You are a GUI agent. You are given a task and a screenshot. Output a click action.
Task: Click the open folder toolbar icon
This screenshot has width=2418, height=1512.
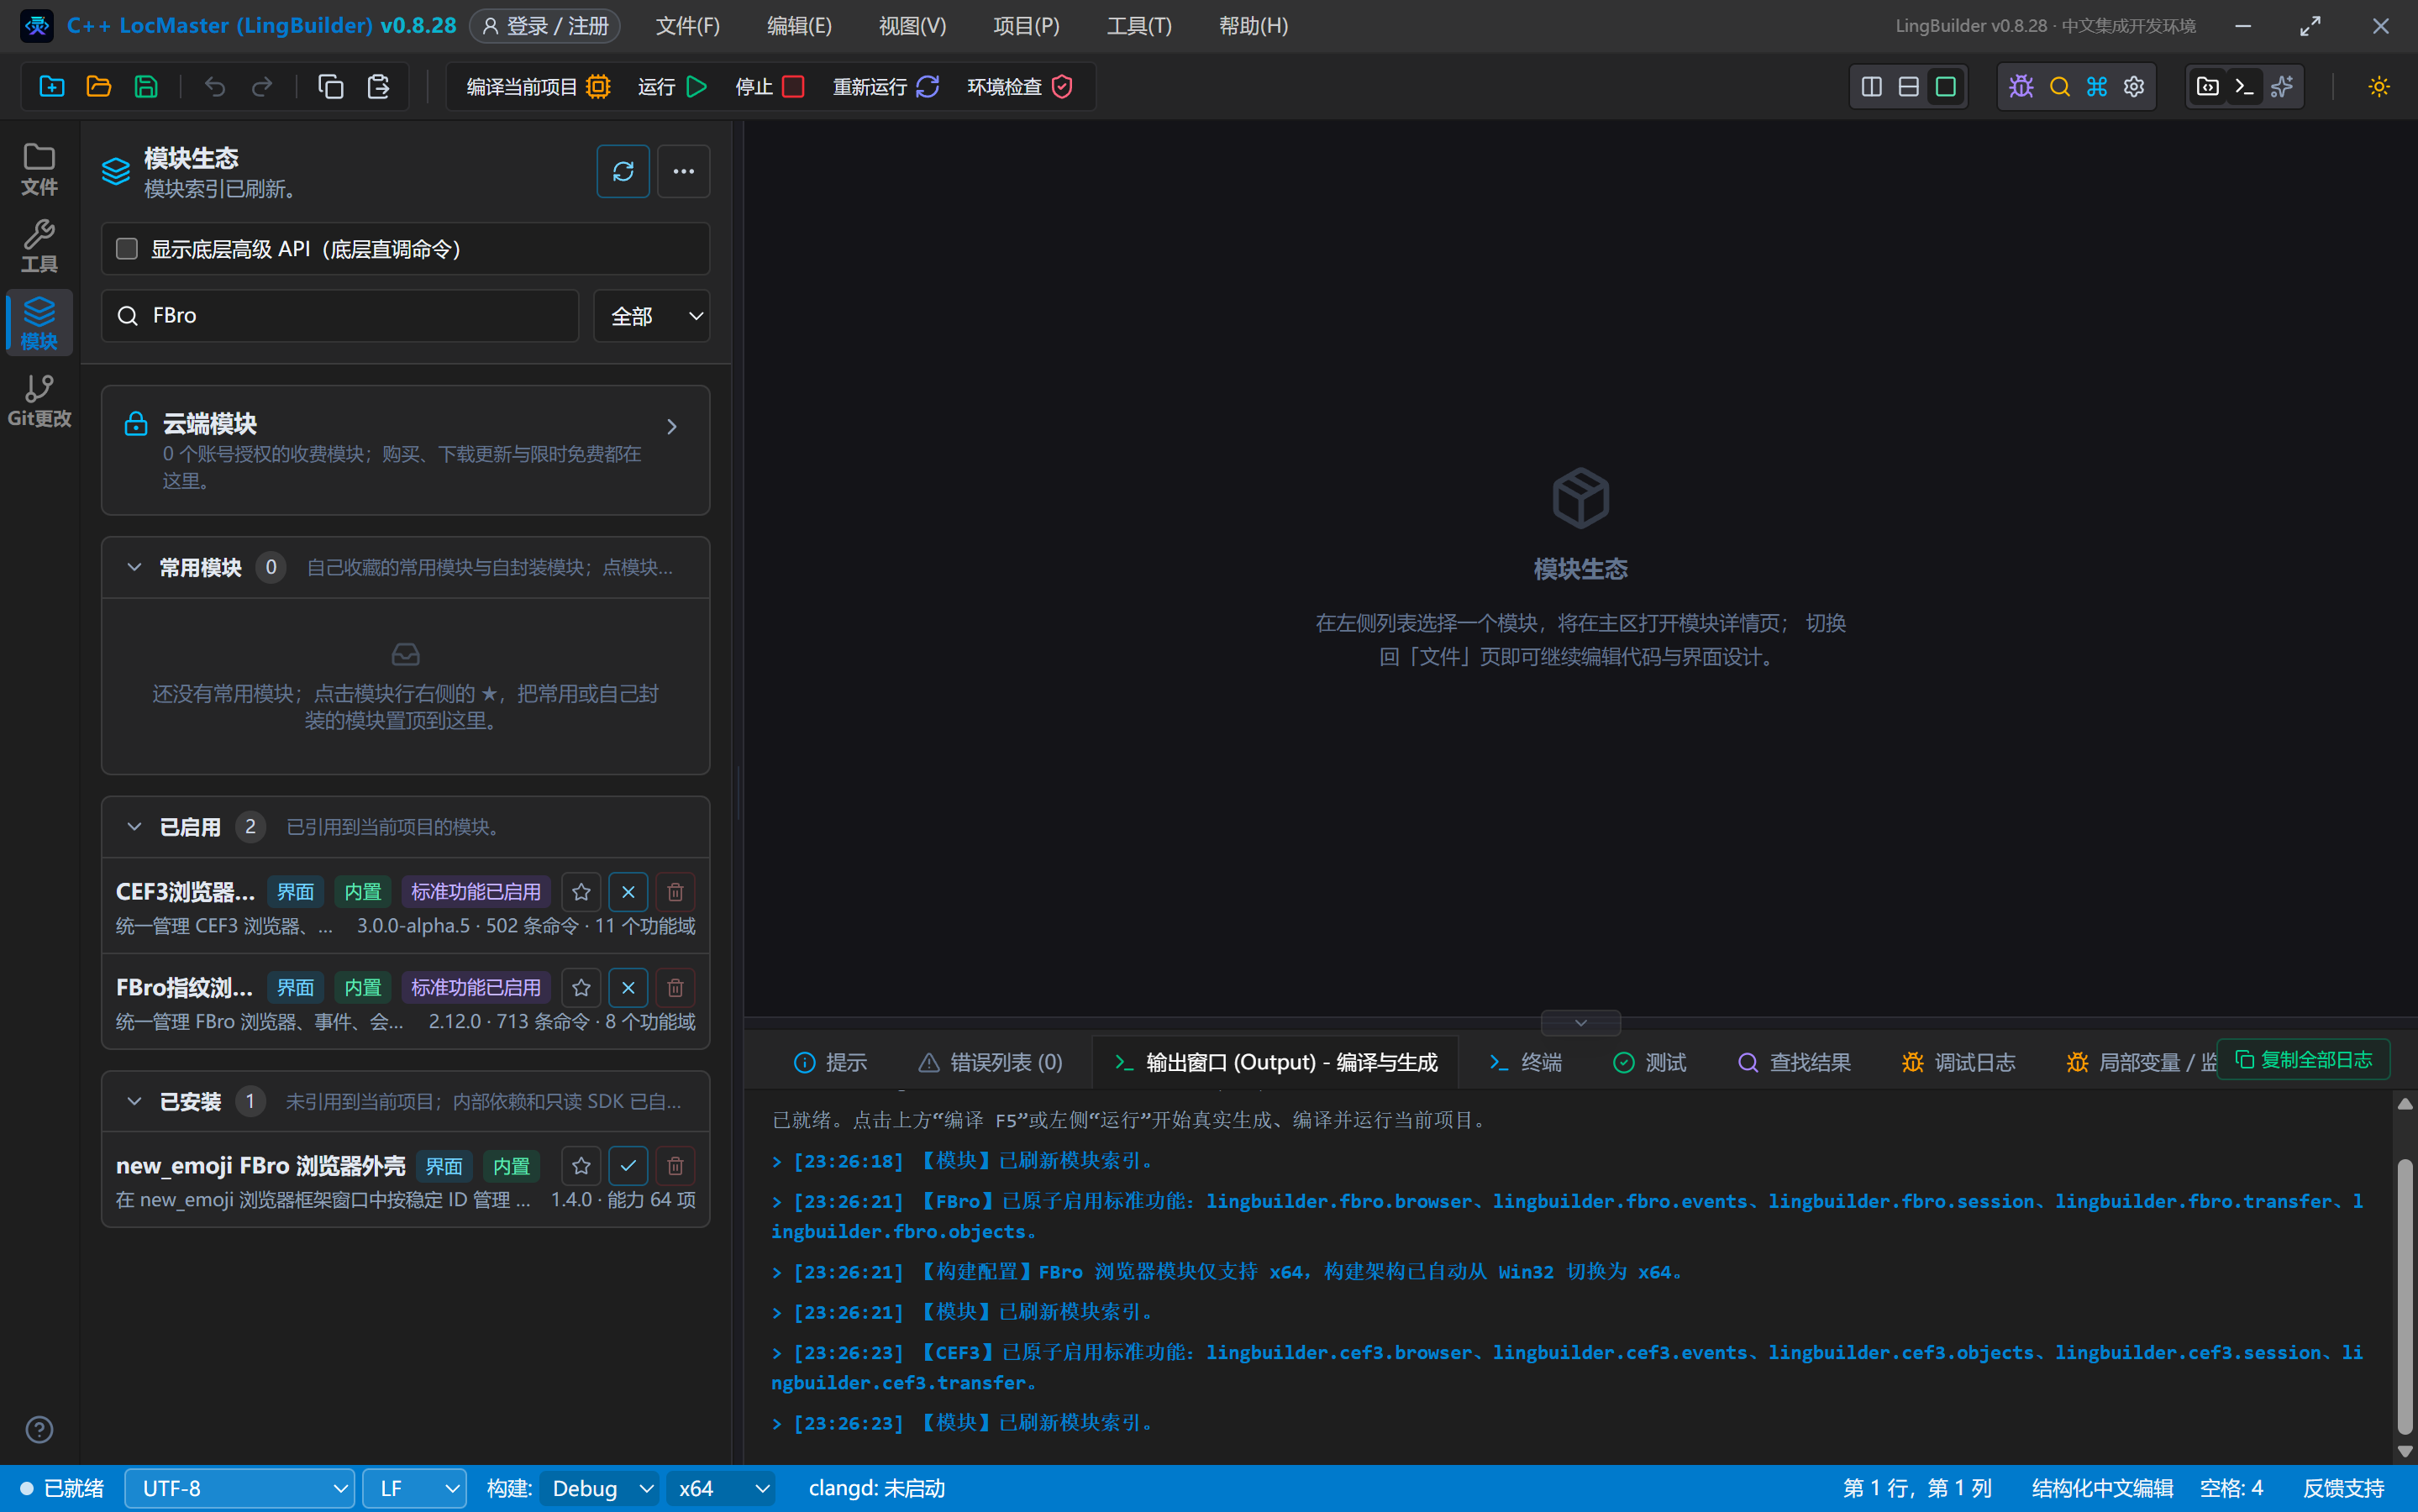99,87
